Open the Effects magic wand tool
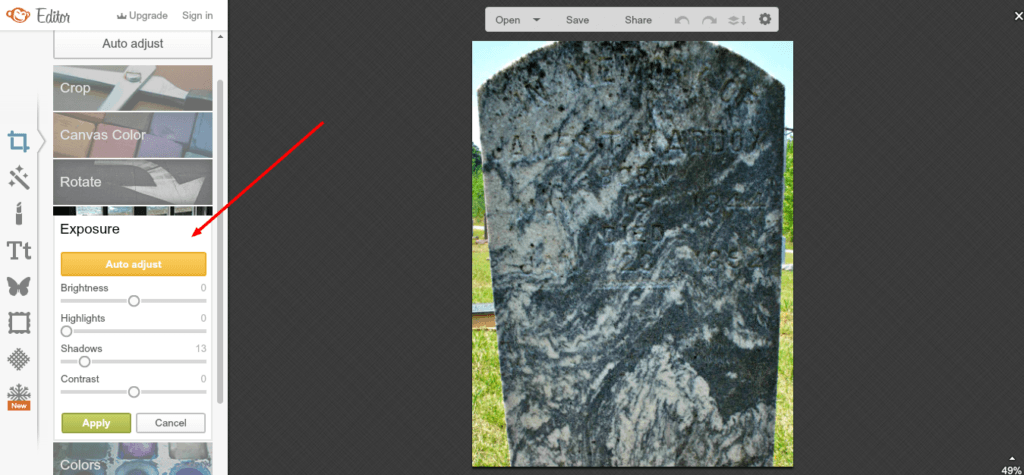Viewport: 1024px width, 475px height. click(x=18, y=178)
